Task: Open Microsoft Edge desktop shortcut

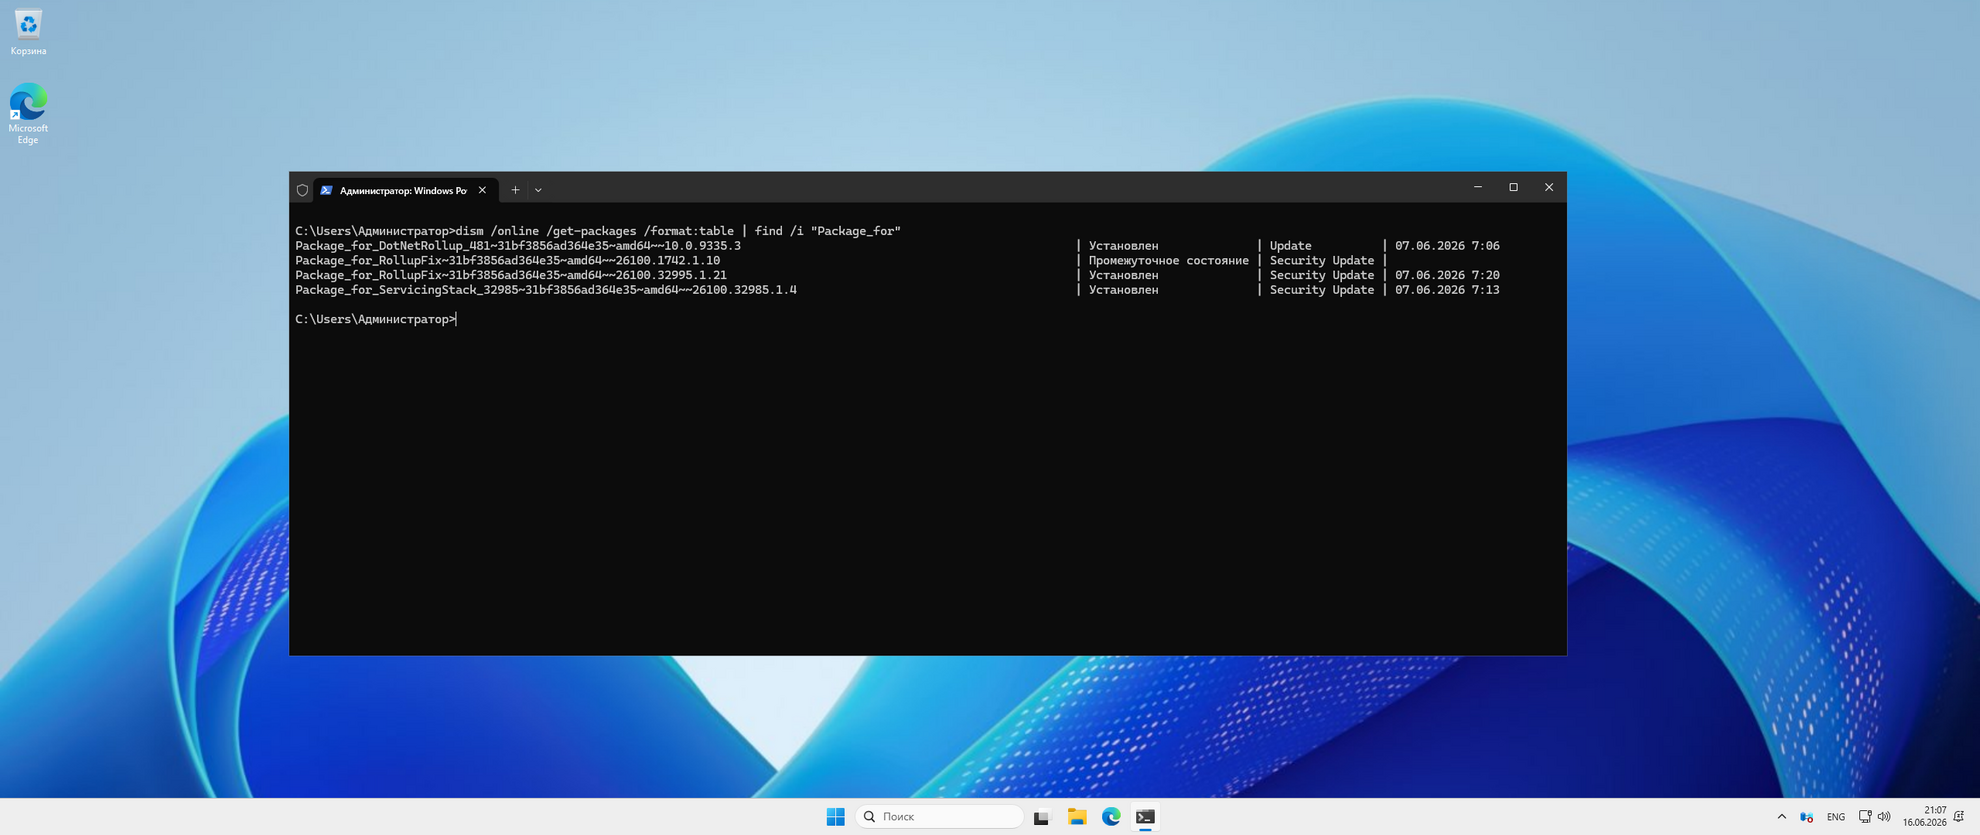Action: click(x=28, y=114)
